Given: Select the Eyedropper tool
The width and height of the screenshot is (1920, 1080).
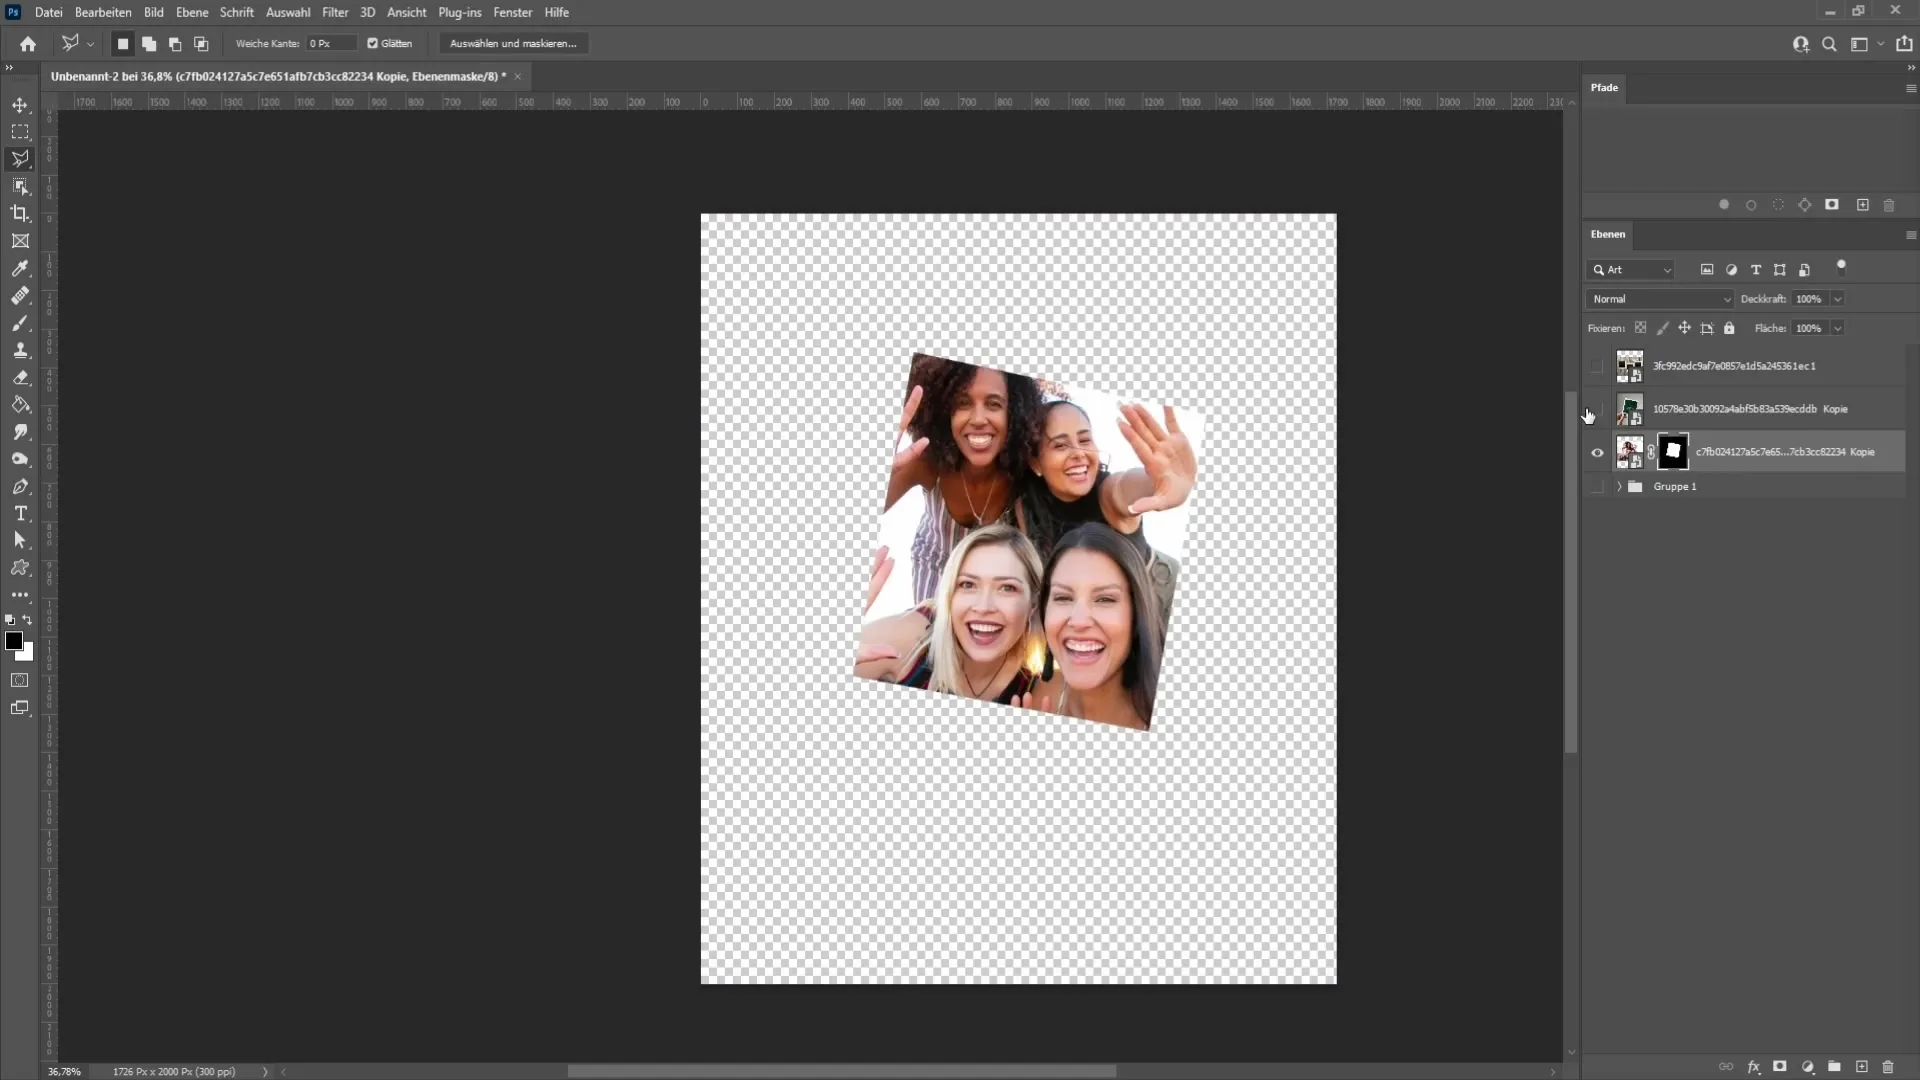Looking at the screenshot, I should 20,268.
